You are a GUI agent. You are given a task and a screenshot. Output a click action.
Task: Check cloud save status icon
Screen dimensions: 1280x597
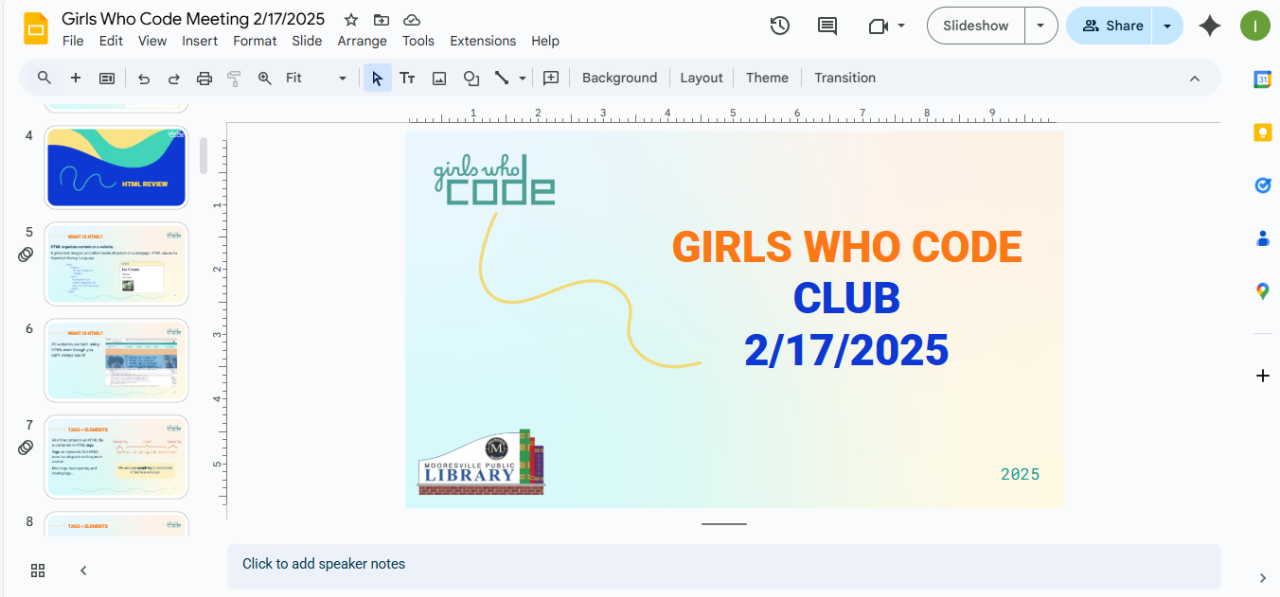(x=411, y=20)
